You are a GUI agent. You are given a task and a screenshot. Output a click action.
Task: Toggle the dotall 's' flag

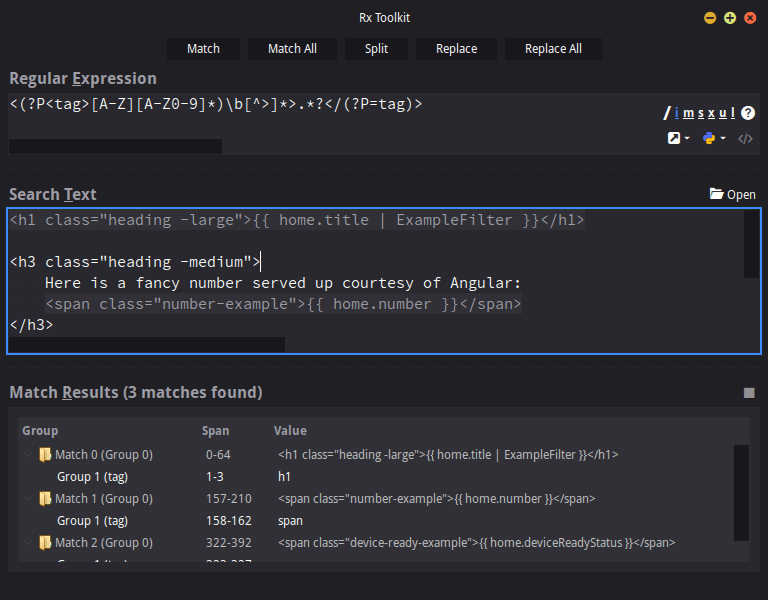[x=701, y=113]
